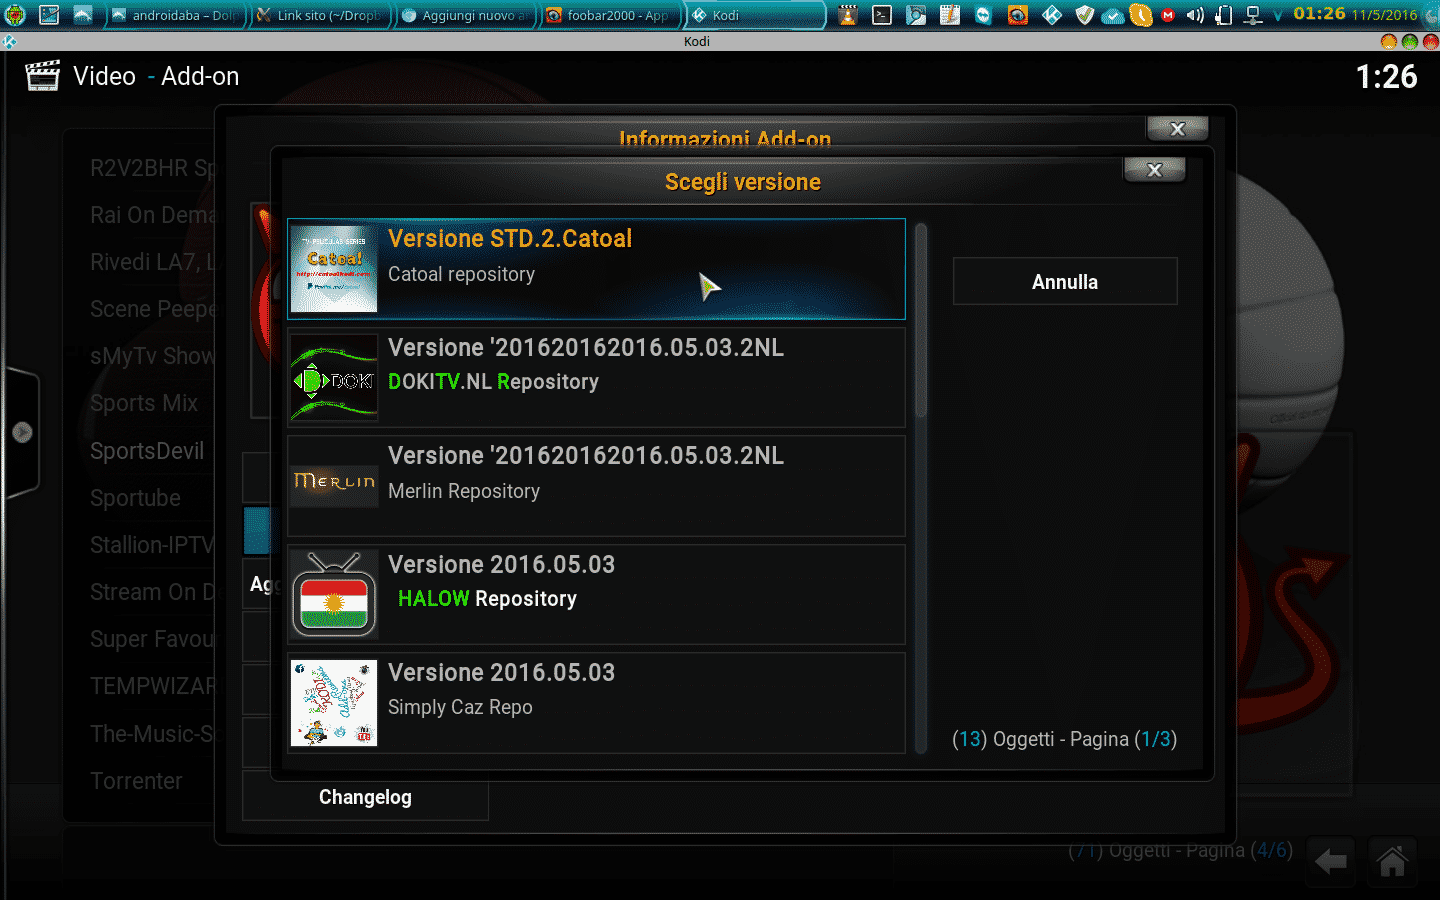Open the network connection tray icon

(1252, 15)
